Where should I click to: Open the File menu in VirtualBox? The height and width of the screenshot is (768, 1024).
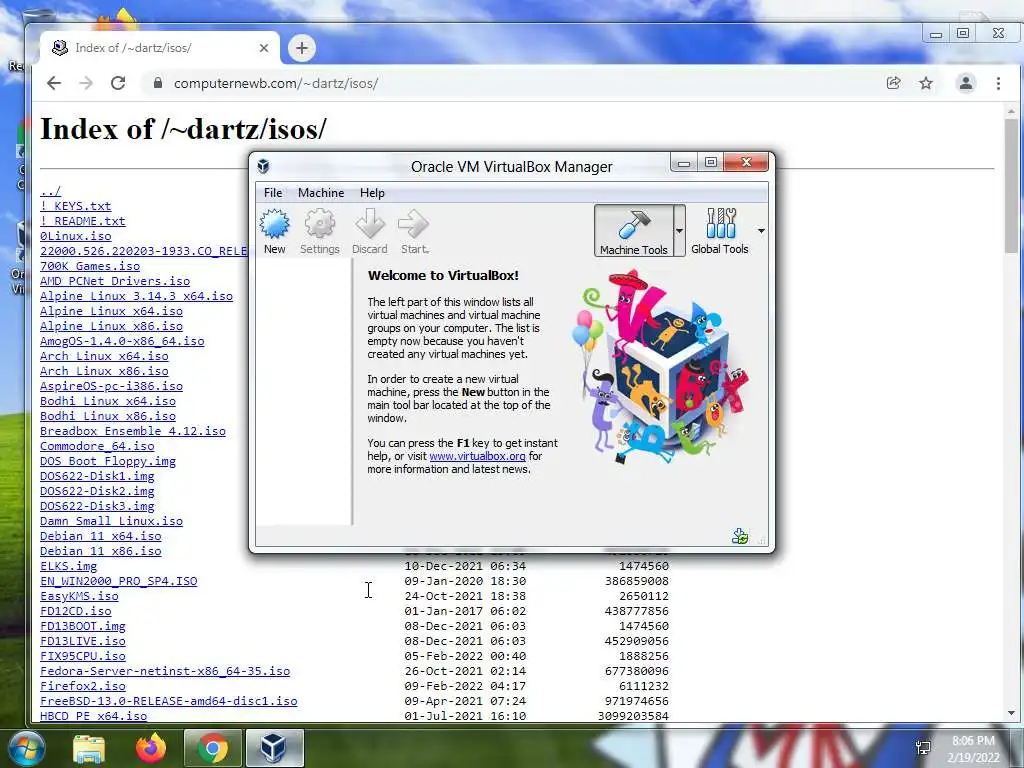pos(273,193)
